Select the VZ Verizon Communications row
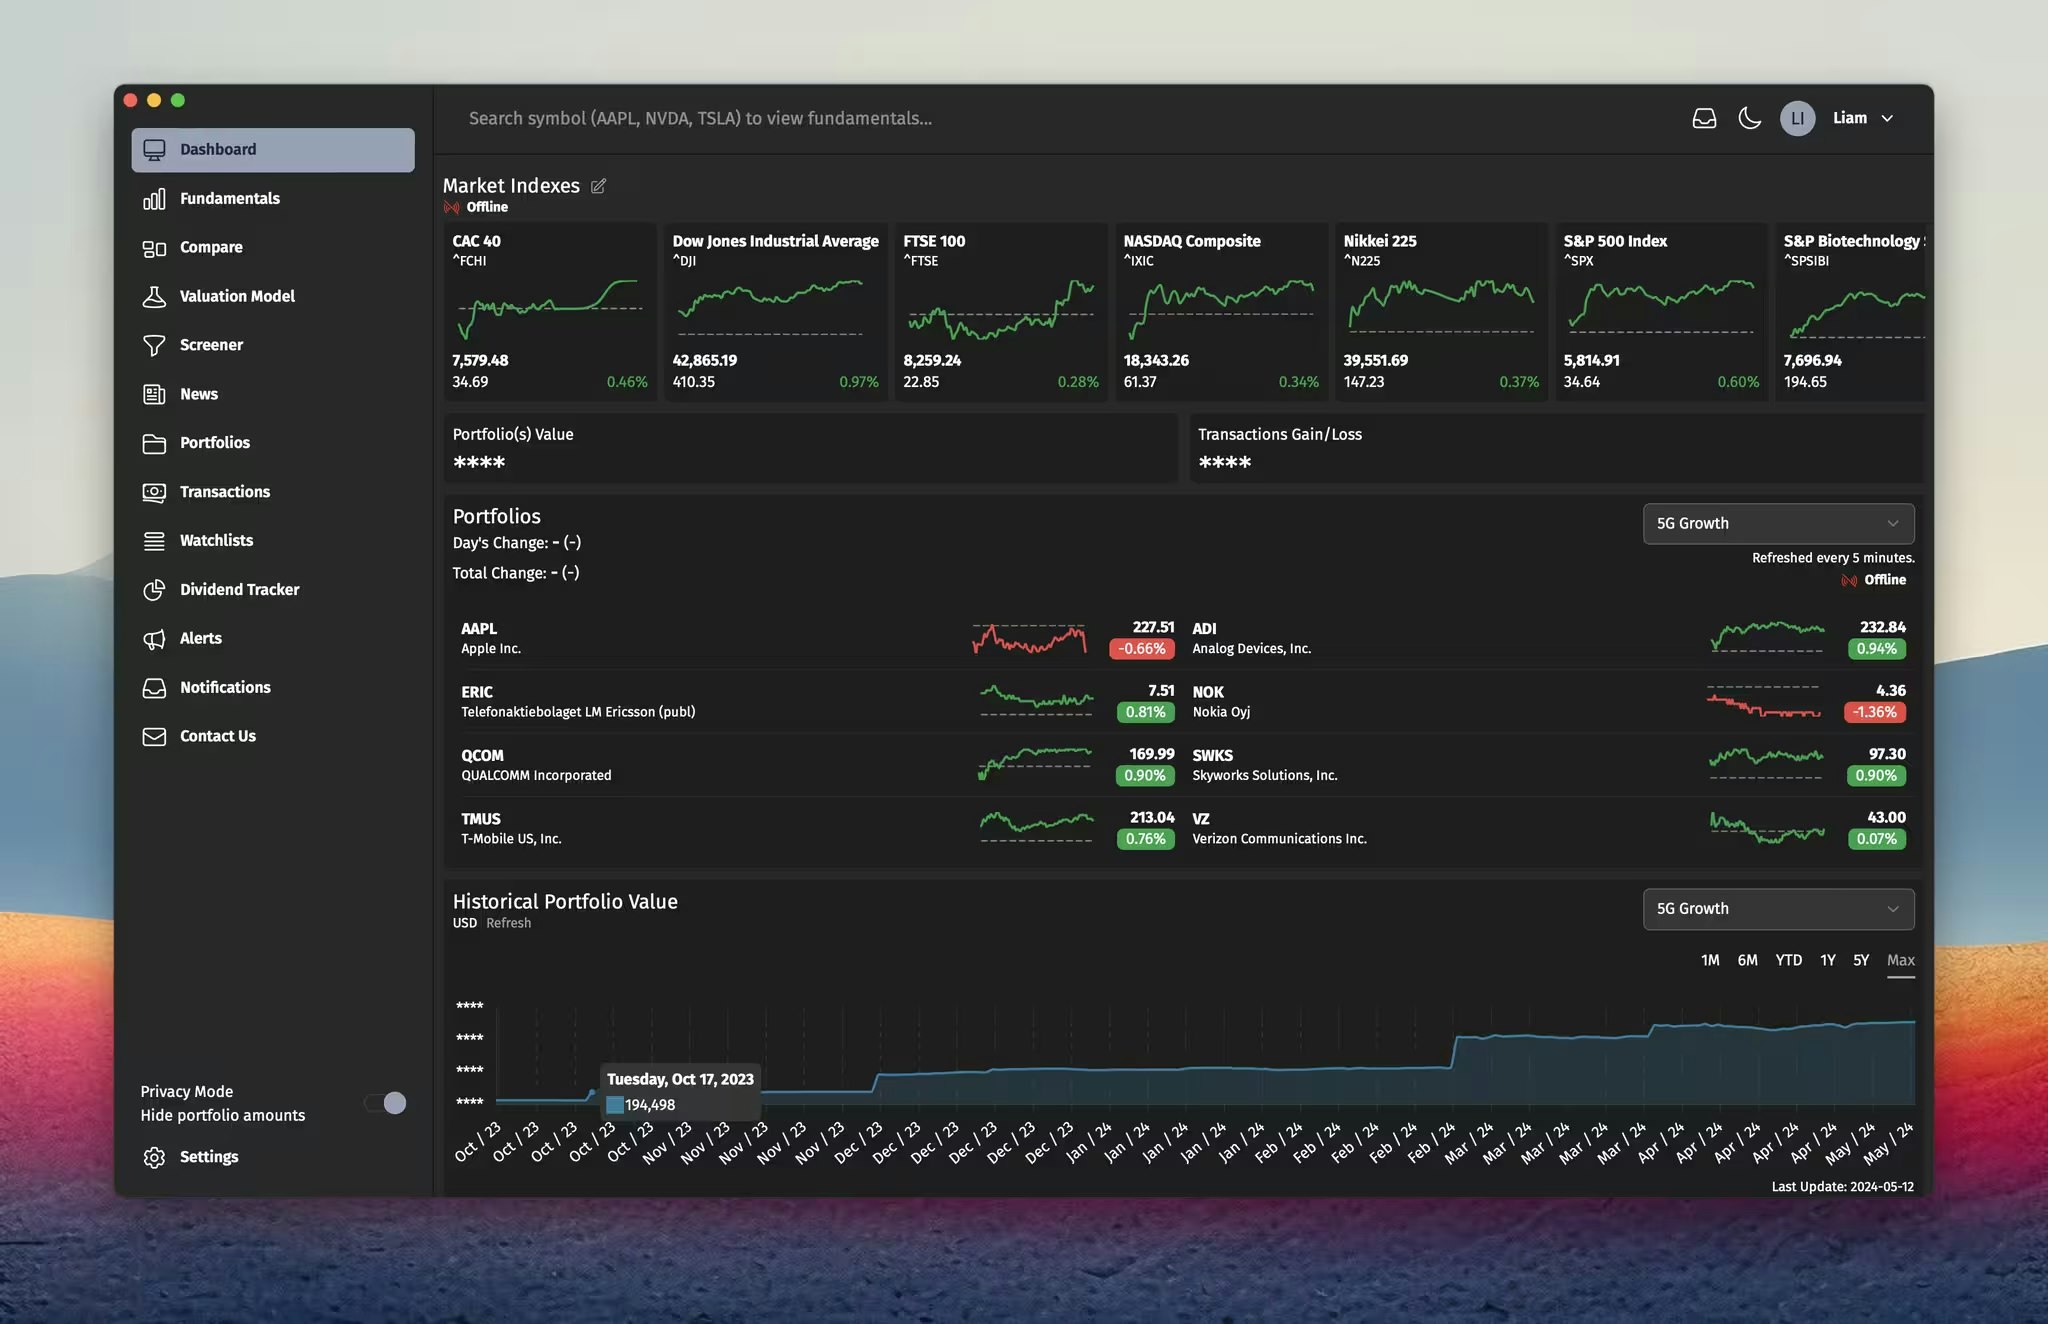Image resolution: width=2048 pixels, height=1324 pixels. tap(1549, 828)
